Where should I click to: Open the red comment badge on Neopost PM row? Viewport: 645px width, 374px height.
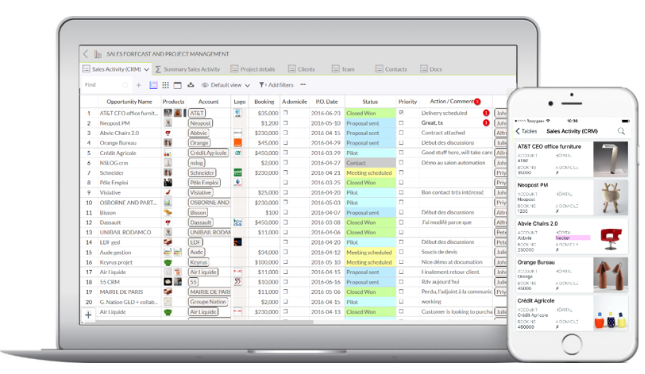(x=486, y=123)
